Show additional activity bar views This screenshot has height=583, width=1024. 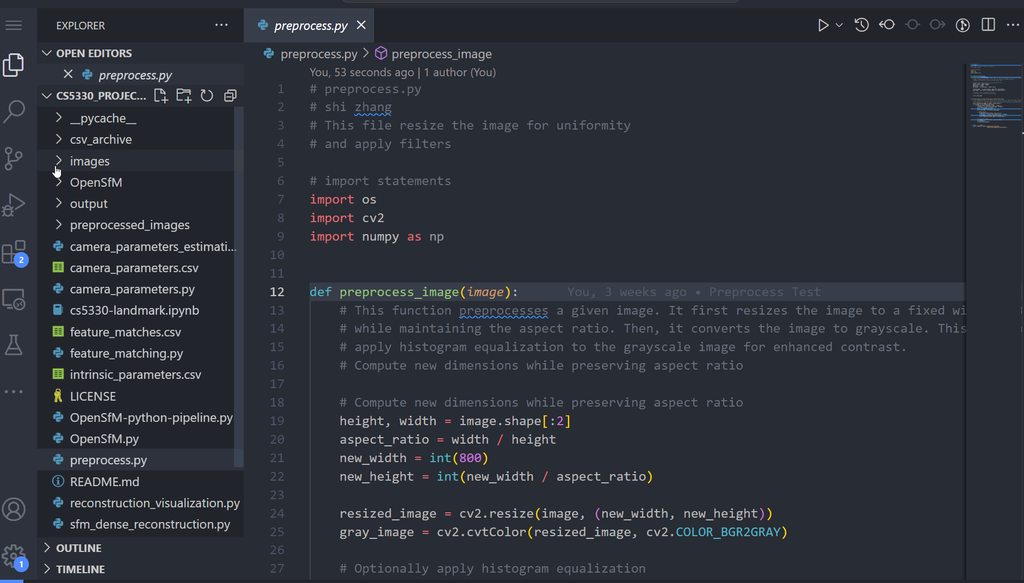point(14,392)
